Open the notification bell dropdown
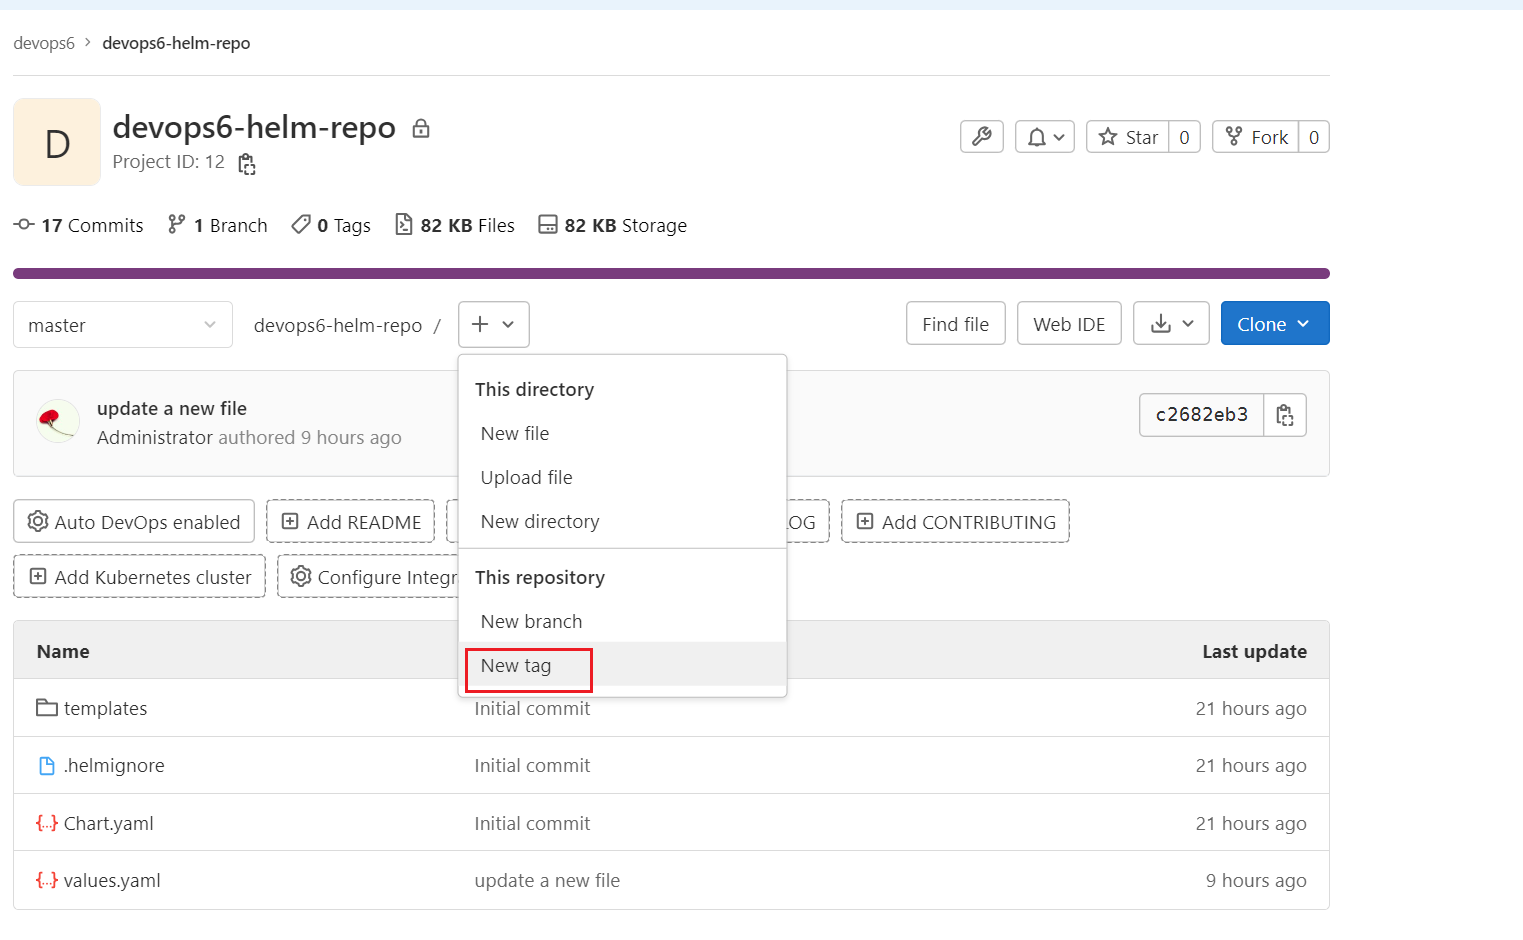The width and height of the screenshot is (1523, 940). [1045, 137]
